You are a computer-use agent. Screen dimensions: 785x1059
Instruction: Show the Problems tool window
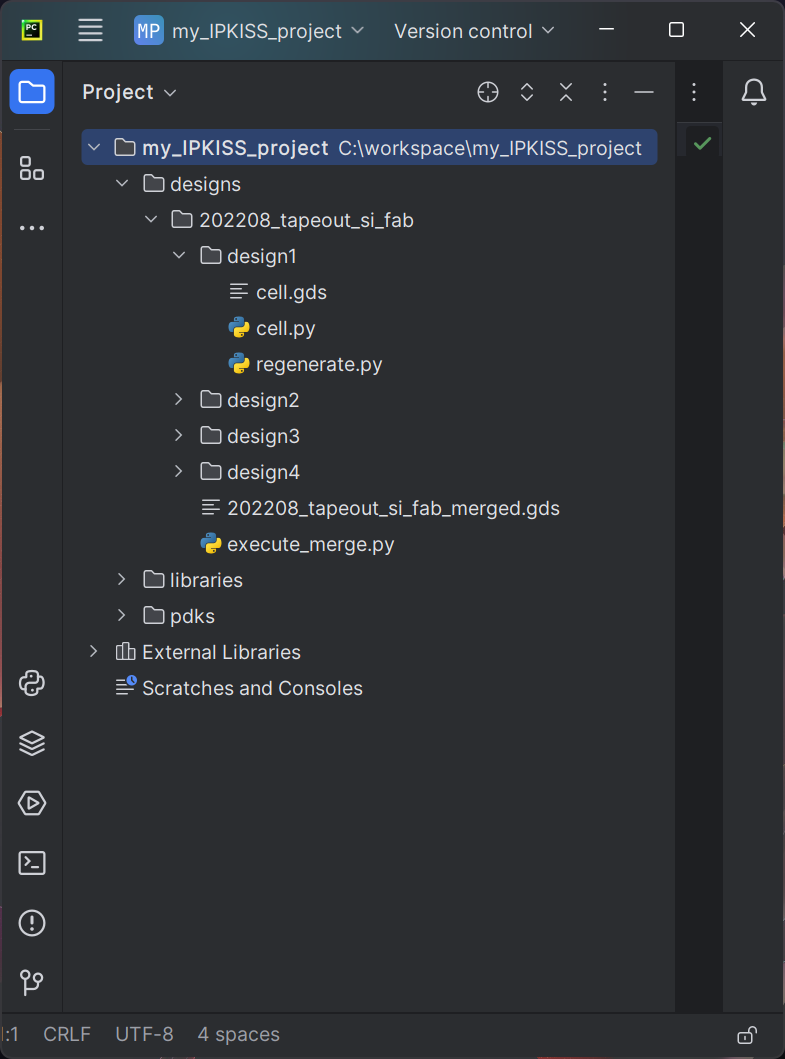32,922
